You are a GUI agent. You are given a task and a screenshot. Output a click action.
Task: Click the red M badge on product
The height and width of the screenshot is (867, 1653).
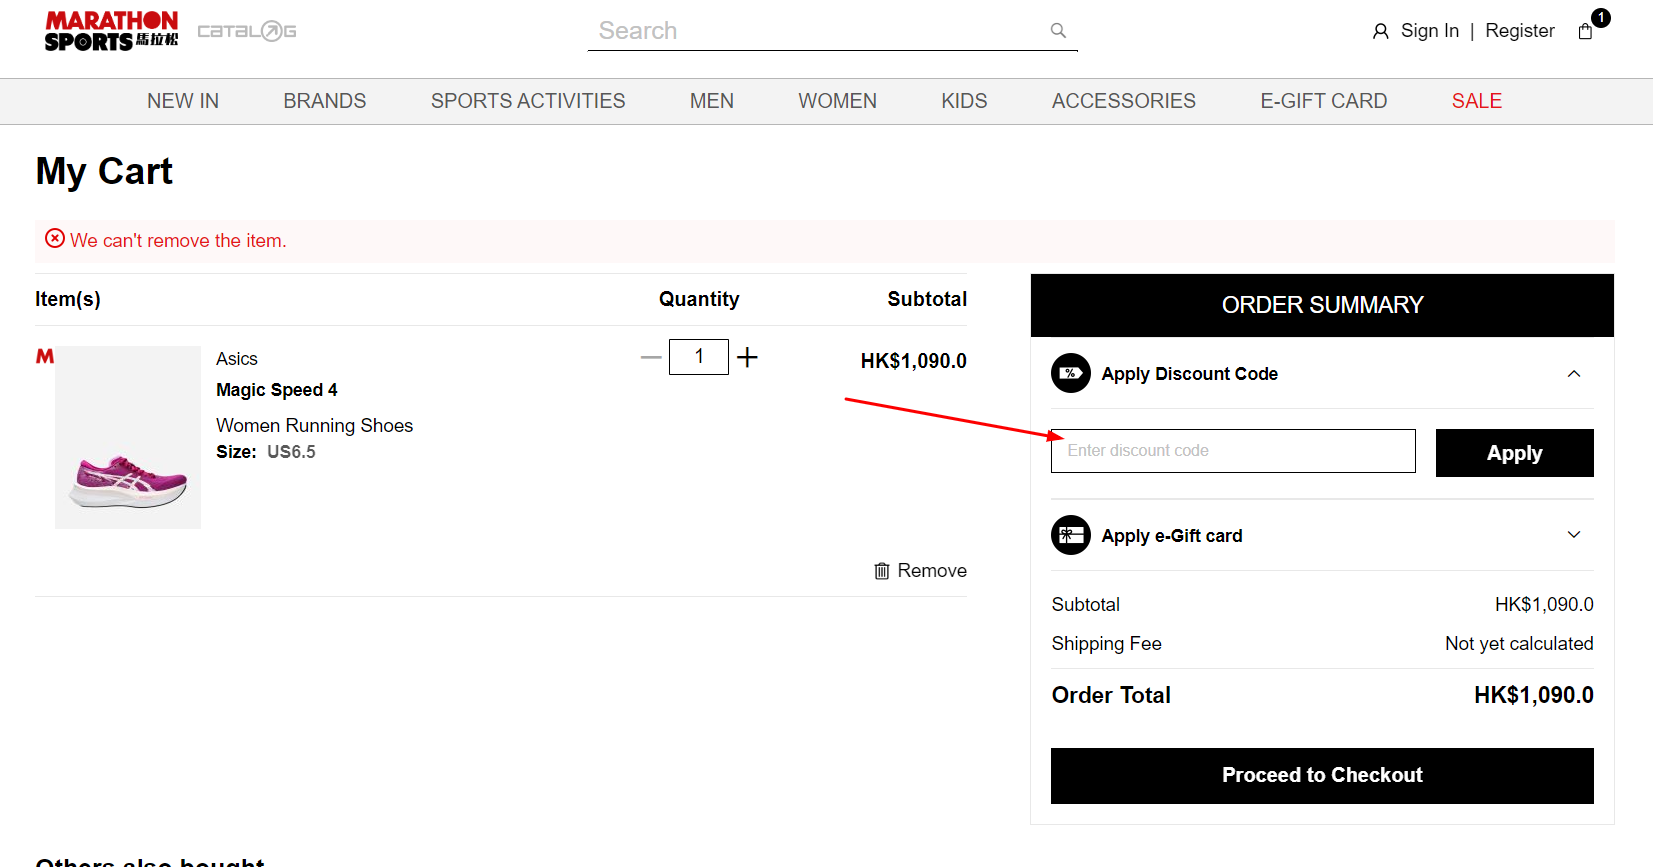tap(45, 356)
